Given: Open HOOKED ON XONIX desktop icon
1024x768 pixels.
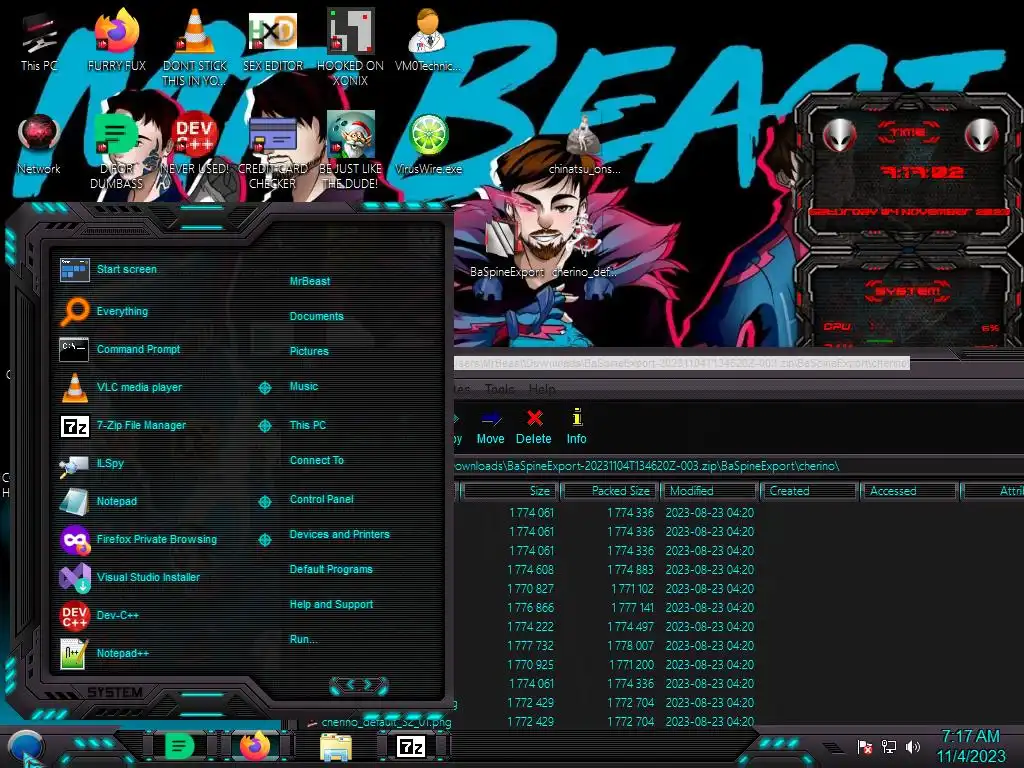Looking at the screenshot, I should tap(350, 47).
